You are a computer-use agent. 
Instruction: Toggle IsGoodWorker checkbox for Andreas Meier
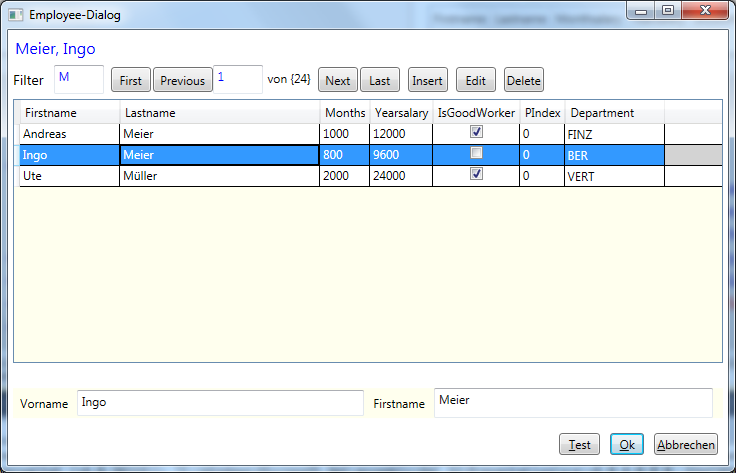pos(477,132)
